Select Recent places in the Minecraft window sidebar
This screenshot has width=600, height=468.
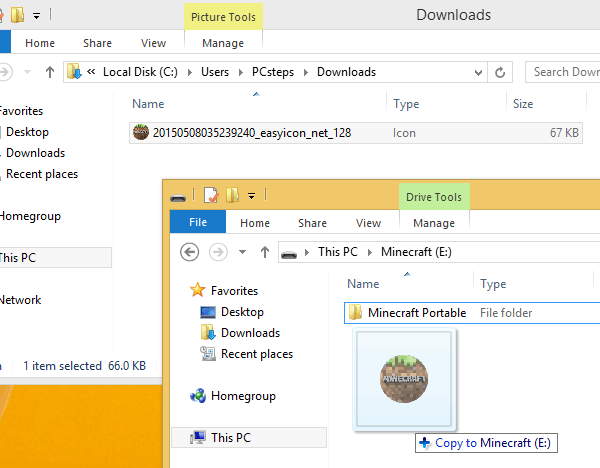[257, 354]
